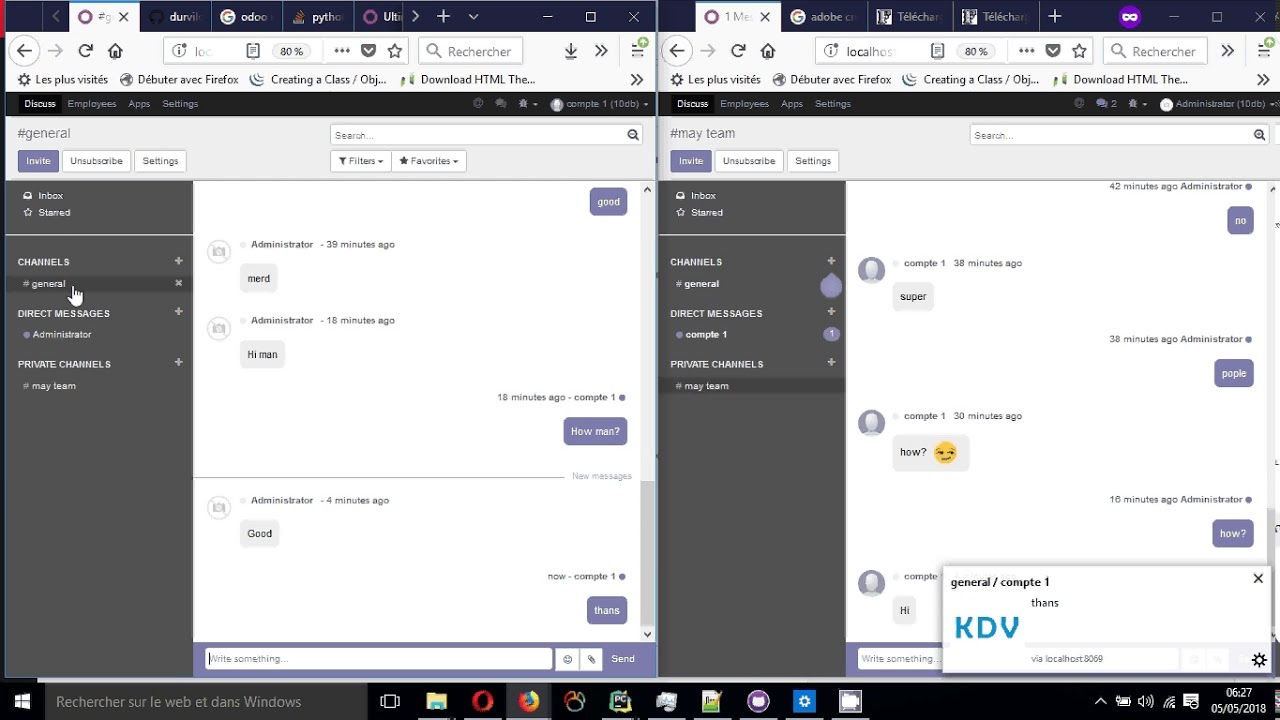Screen dimensions: 1280x720
Task: Open channel Settings button in #general window
Action: (x=160, y=161)
